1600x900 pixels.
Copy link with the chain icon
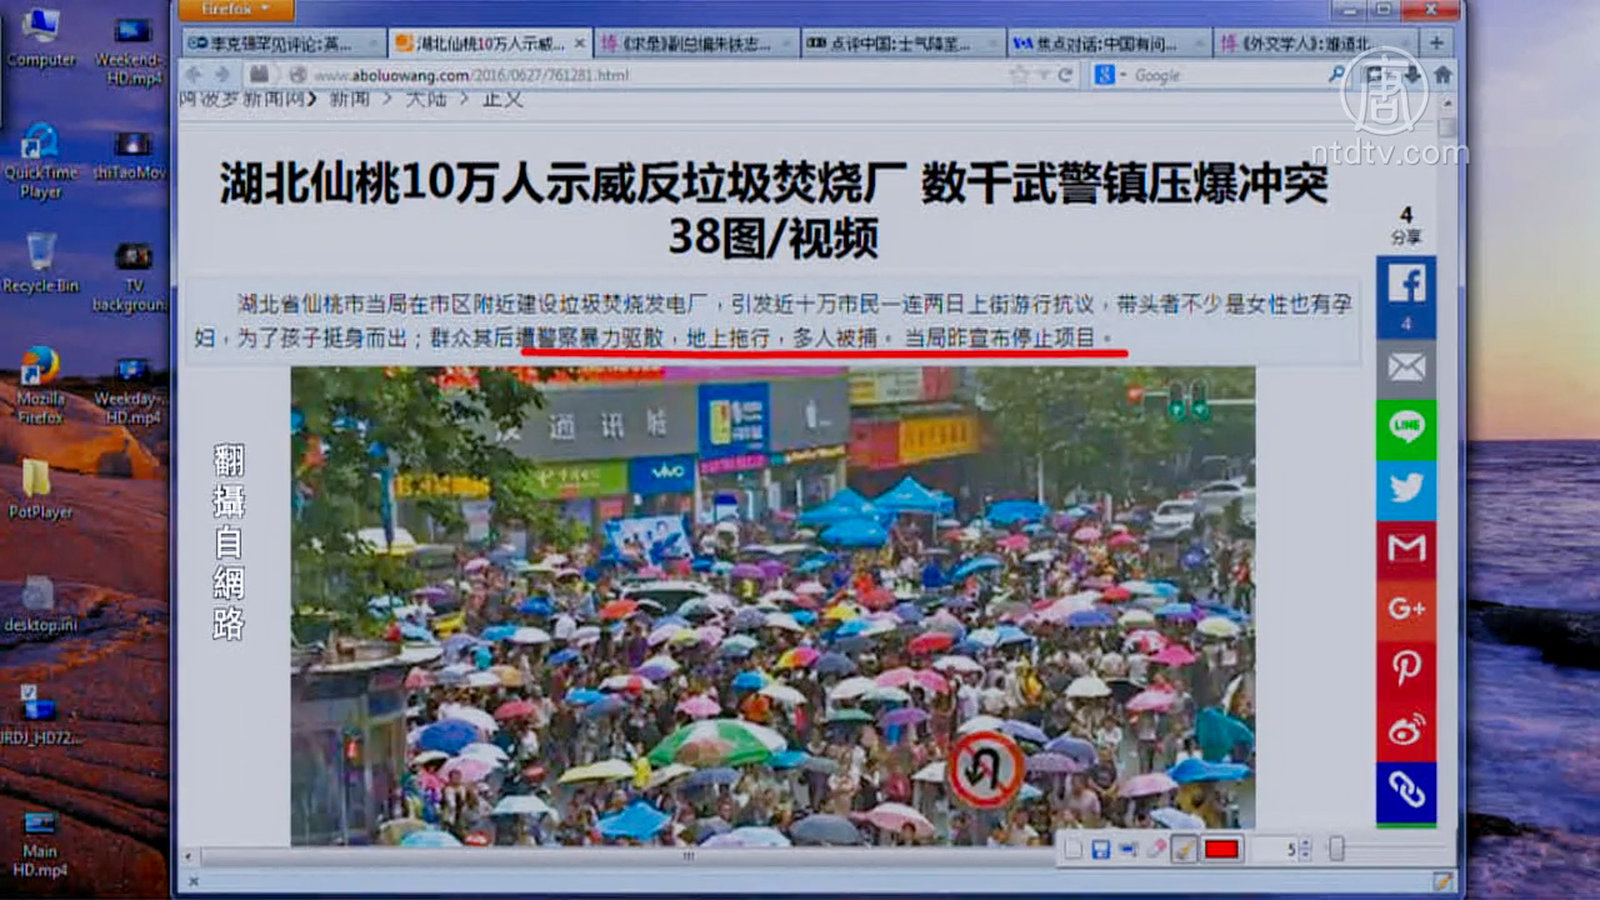point(1406,791)
